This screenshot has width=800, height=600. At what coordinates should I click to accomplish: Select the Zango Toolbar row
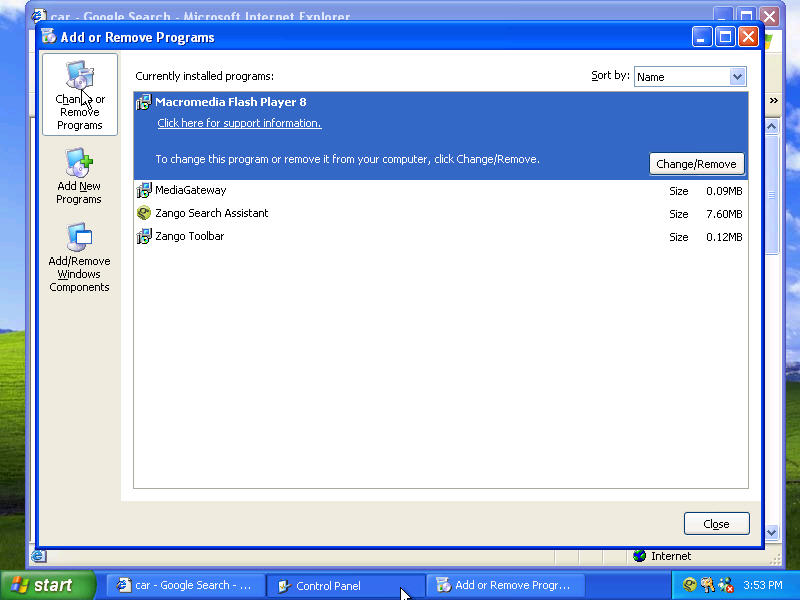point(441,236)
